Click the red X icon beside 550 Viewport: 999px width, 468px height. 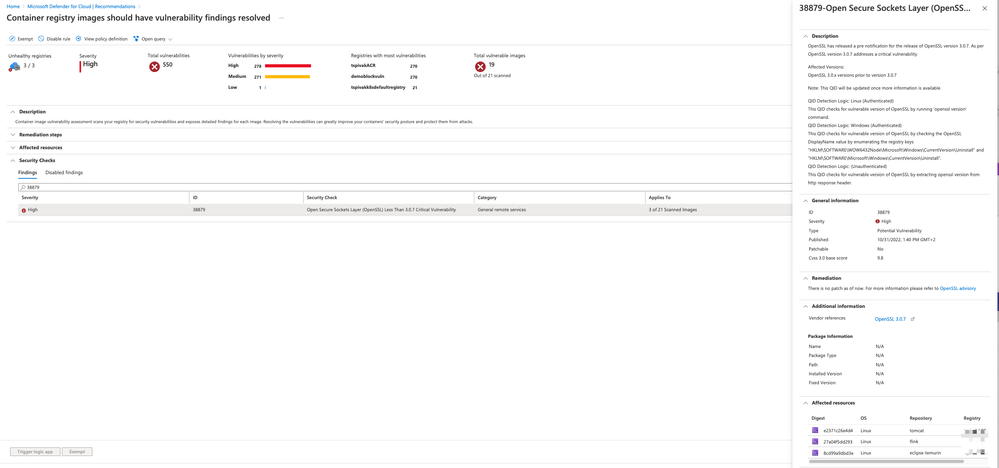click(x=154, y=66)
